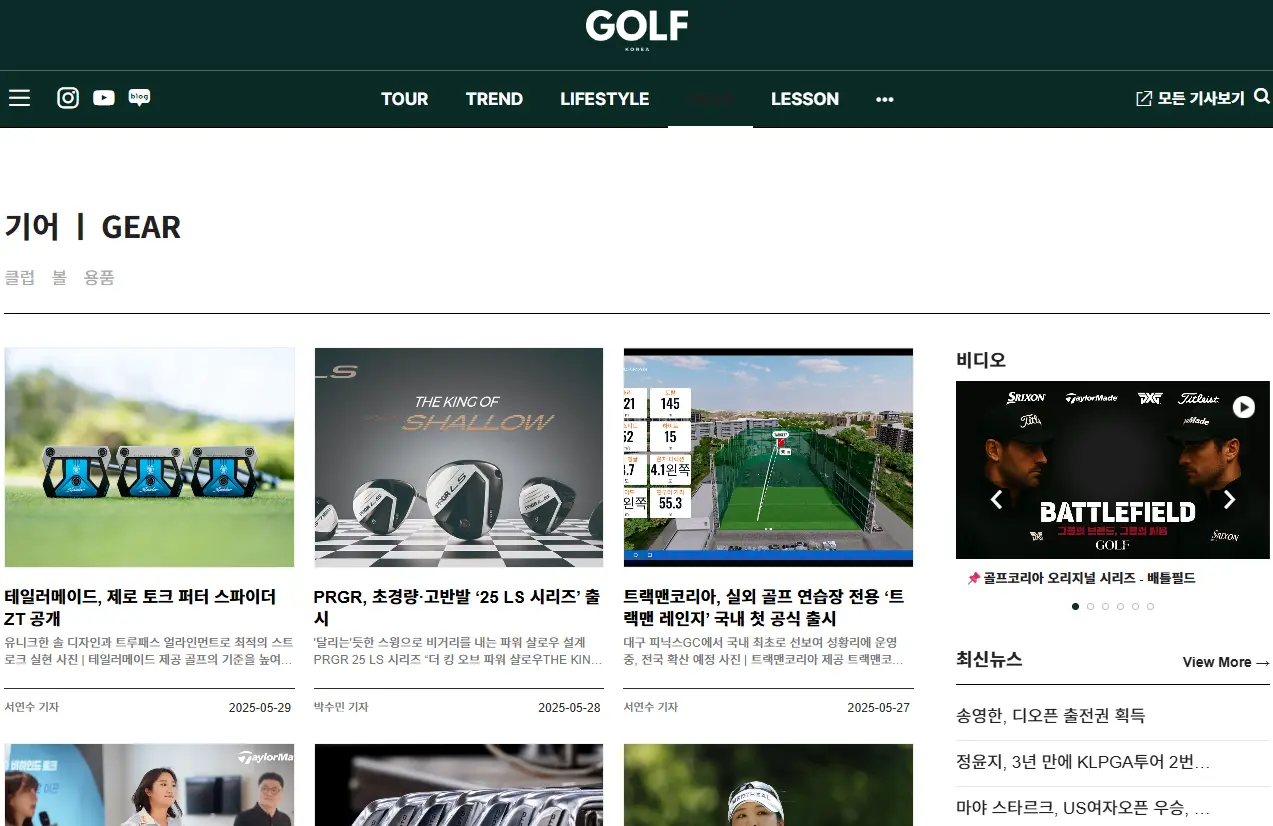The height and width of the screenshot is (826, 1273).
Task: Select the sixth video carousel dot
Action: [1151, 606]
